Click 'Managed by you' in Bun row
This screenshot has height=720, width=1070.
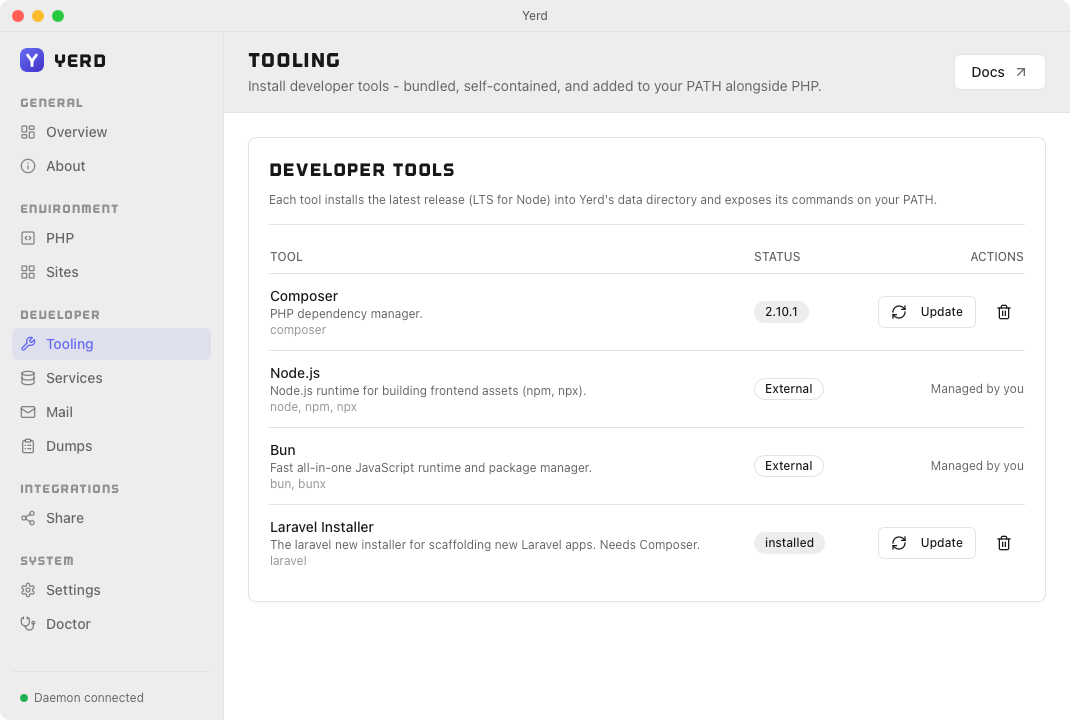[x=977, y=466]
